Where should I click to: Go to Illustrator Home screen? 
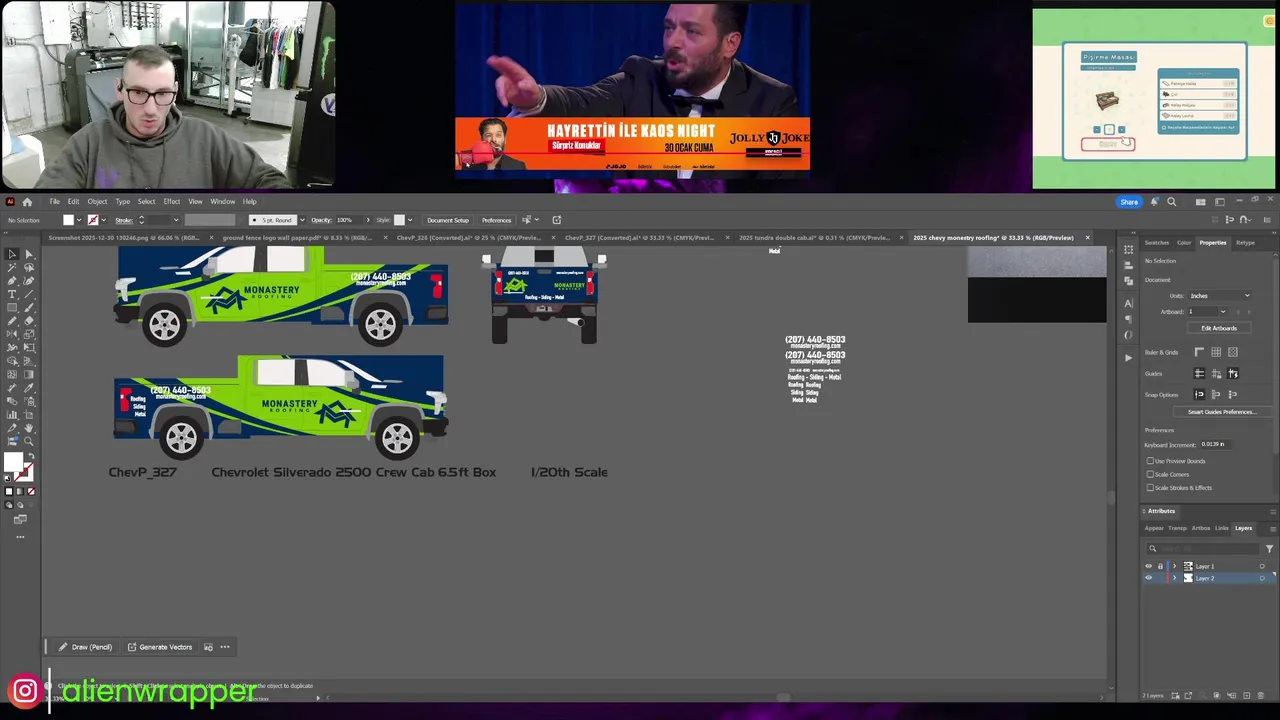[x=27, y=201]
